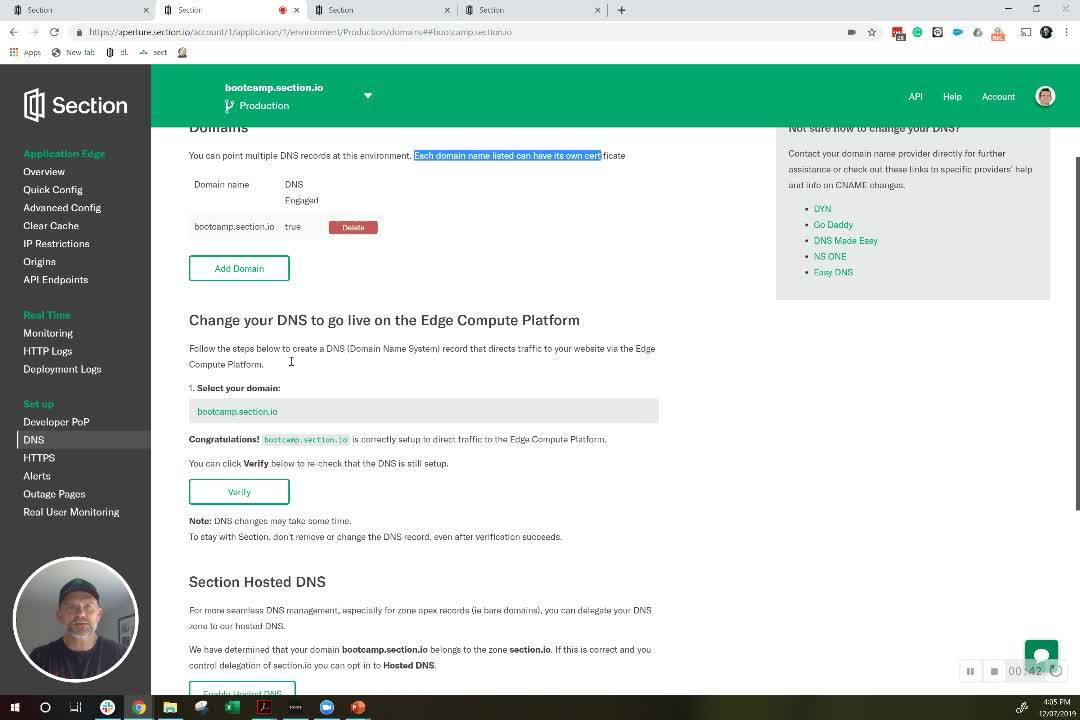Go back to previous page
Viewport: 1080px width, 720px height.
[14, 32]
